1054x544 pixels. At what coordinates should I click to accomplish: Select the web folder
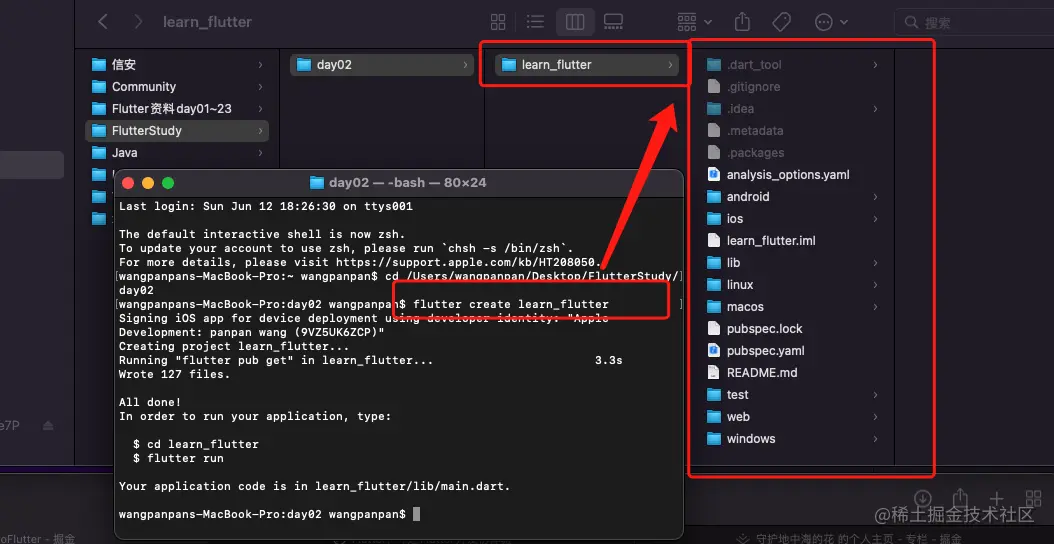pyautogui.click(x=794, y=417)
